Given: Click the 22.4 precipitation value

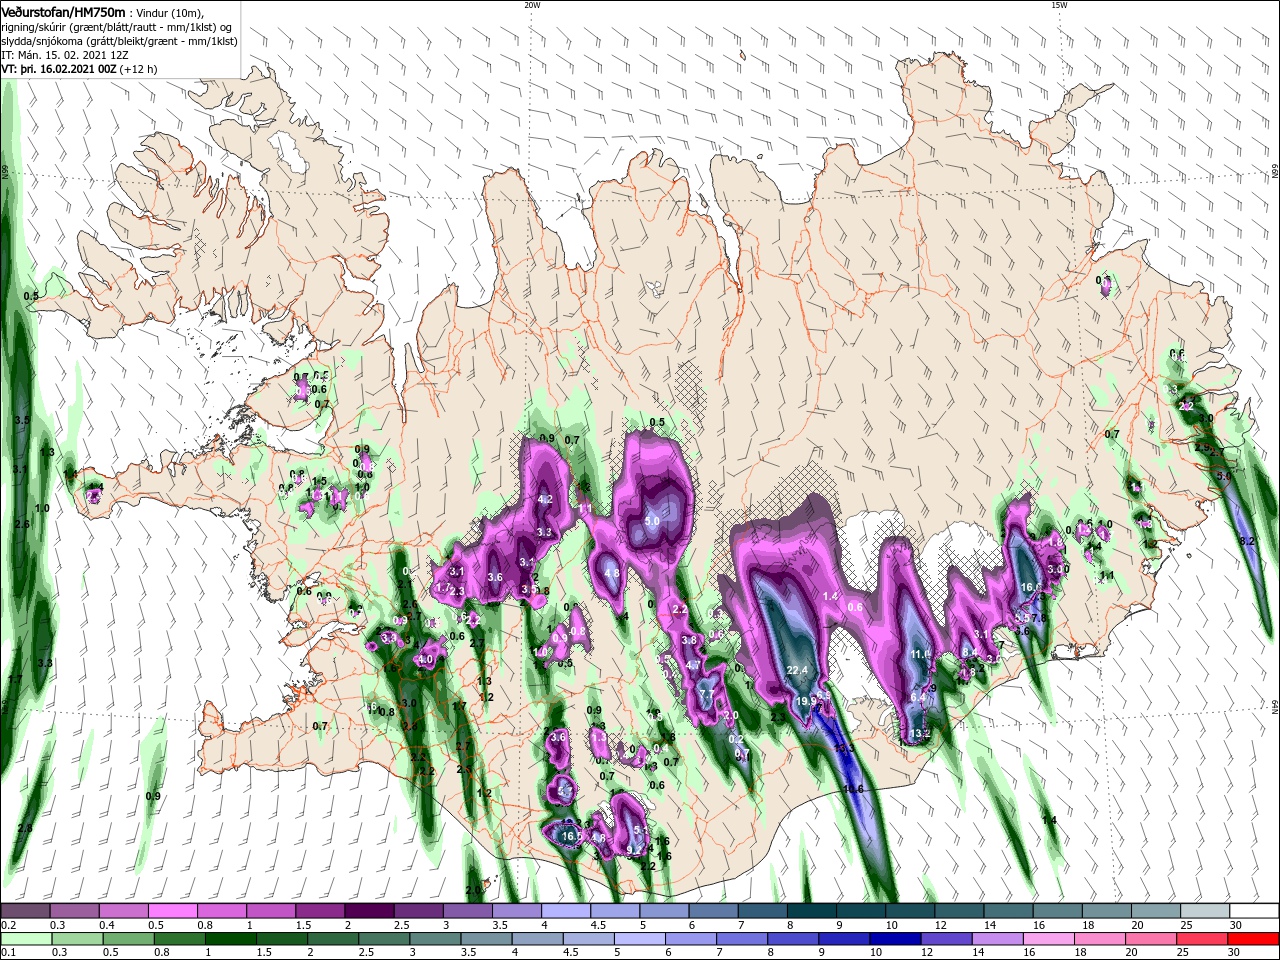Looking at the screenshot, I should click(x=797, y=670).
